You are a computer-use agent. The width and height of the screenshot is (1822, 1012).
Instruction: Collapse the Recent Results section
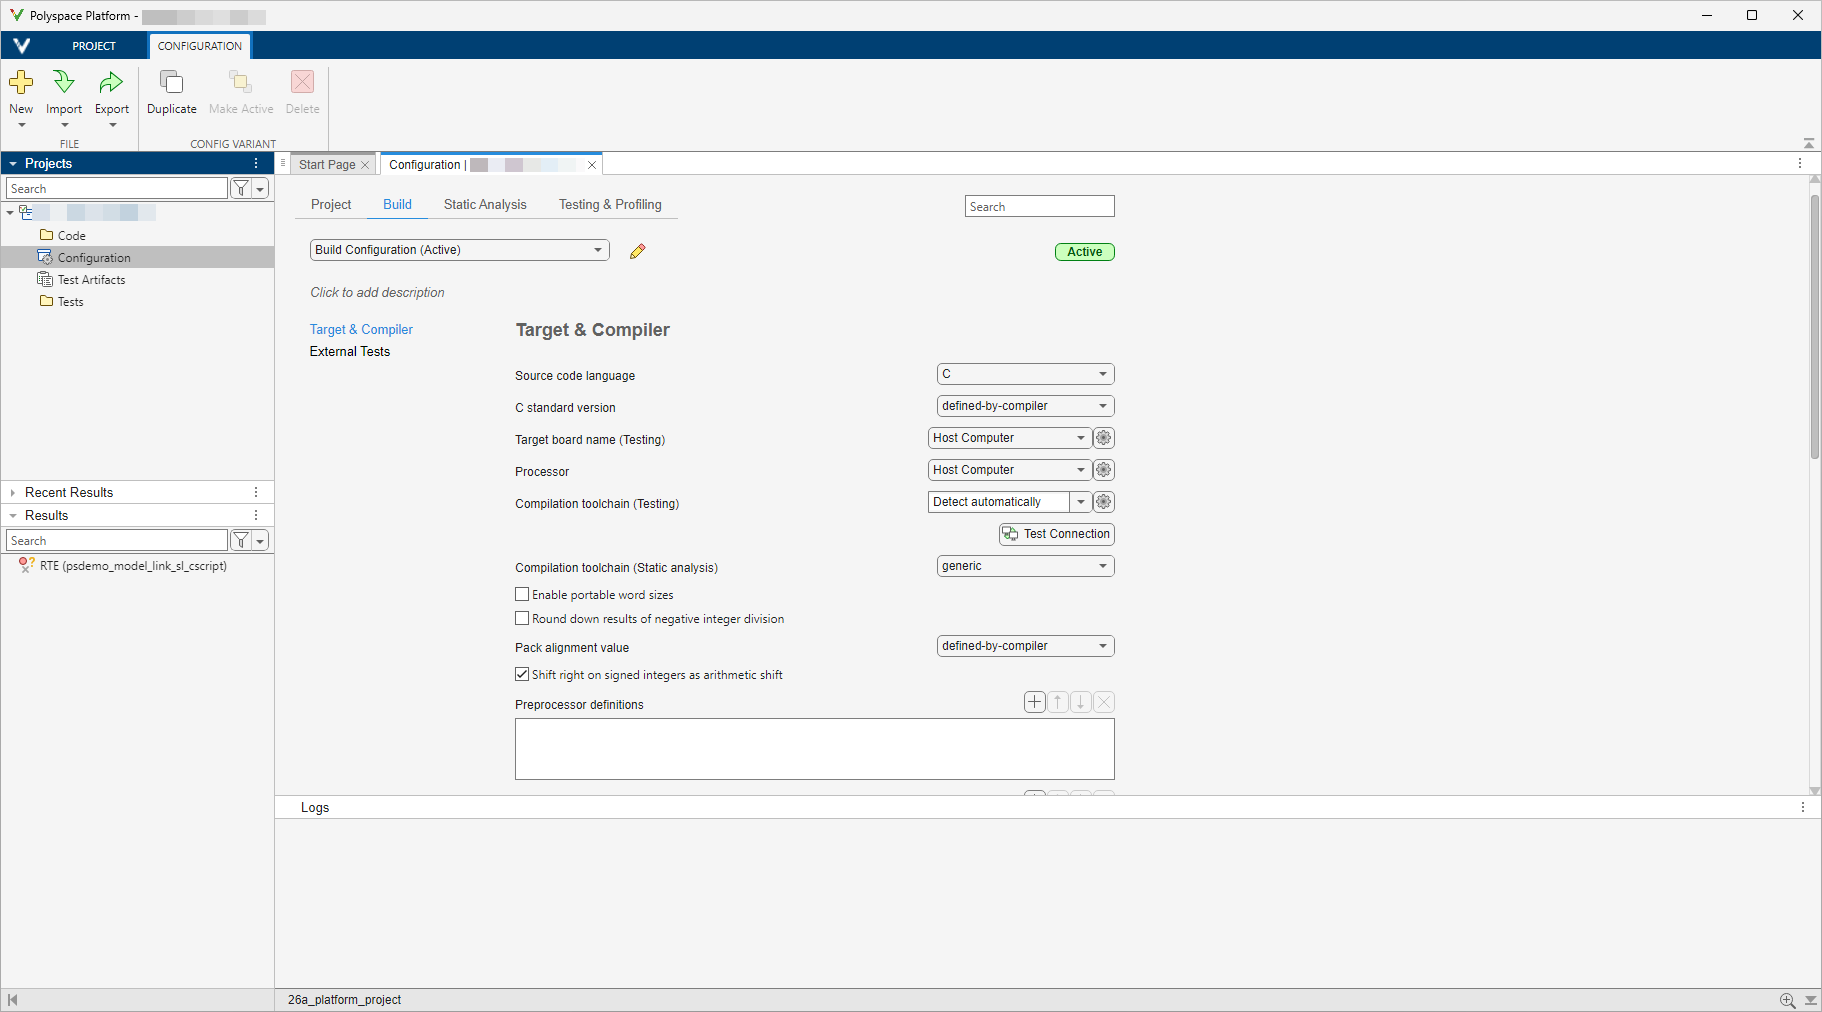coord(13,492)
